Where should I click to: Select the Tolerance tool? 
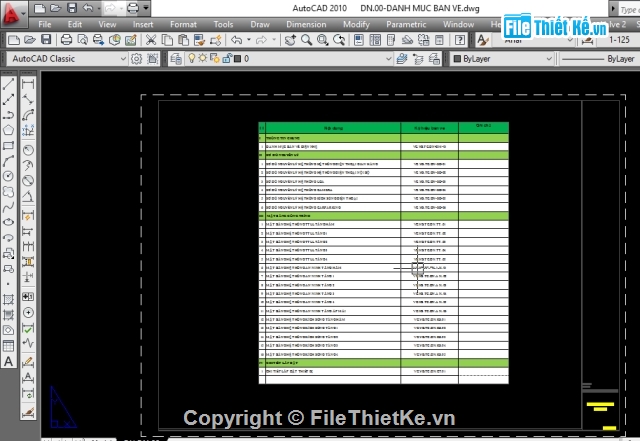tap(28, 296)
